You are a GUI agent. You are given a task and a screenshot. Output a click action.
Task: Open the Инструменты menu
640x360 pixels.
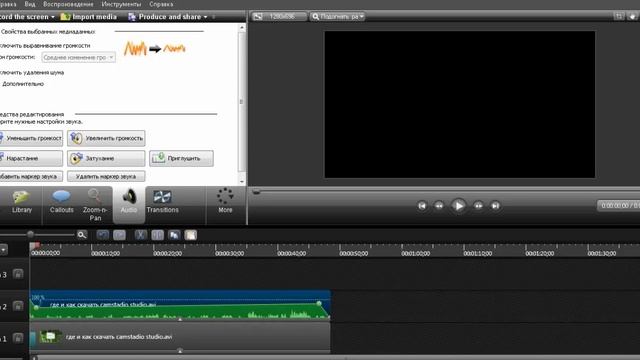(121, 4)
